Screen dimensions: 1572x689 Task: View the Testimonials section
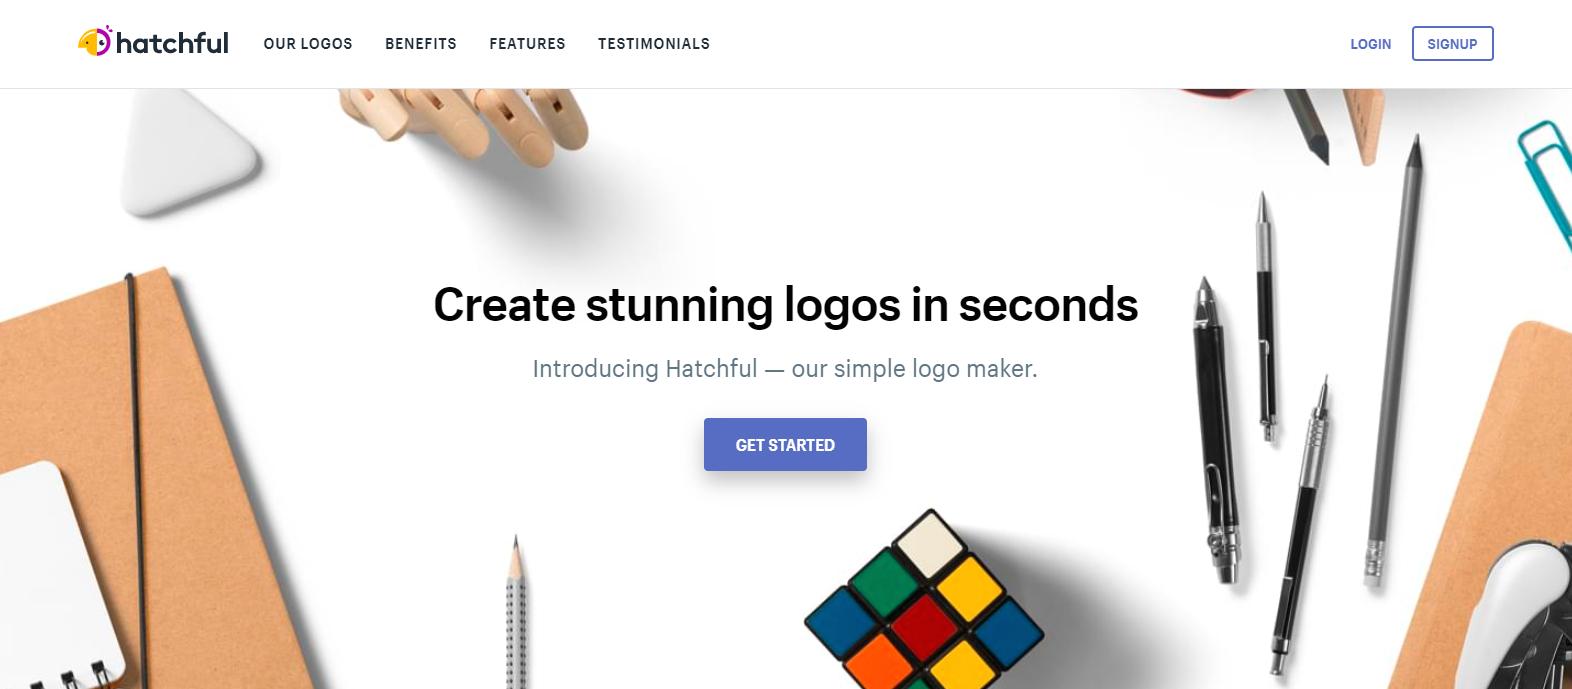[x=654, y=44]
